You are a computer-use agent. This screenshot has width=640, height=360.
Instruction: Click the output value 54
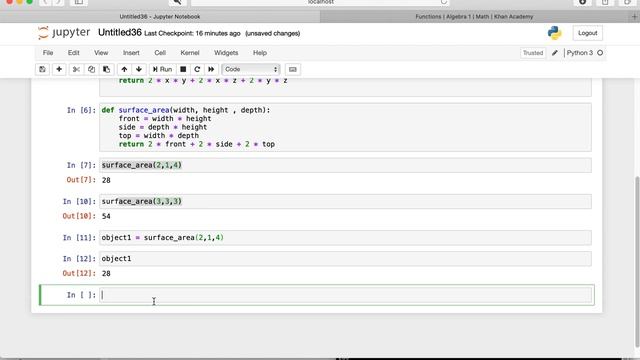(106, 216)
